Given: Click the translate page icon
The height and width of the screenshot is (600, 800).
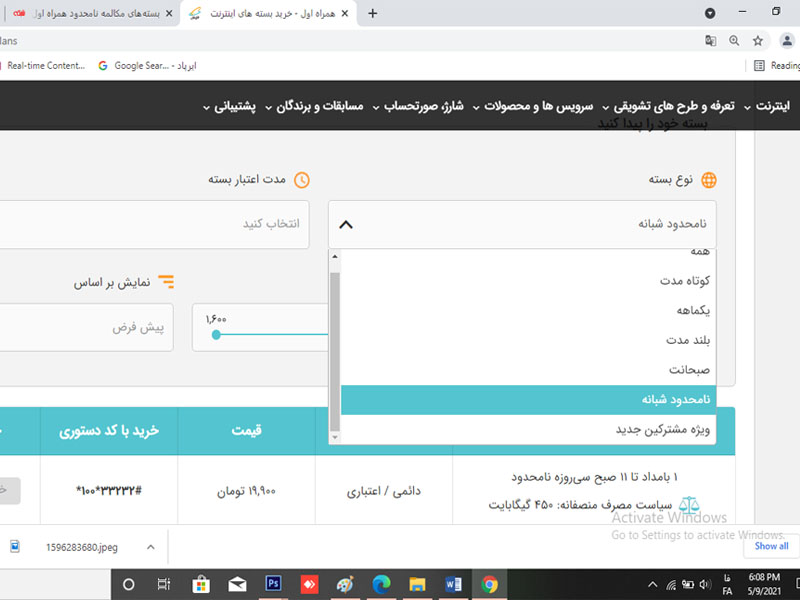Looking at the screenshot, I should click(710, 41).
